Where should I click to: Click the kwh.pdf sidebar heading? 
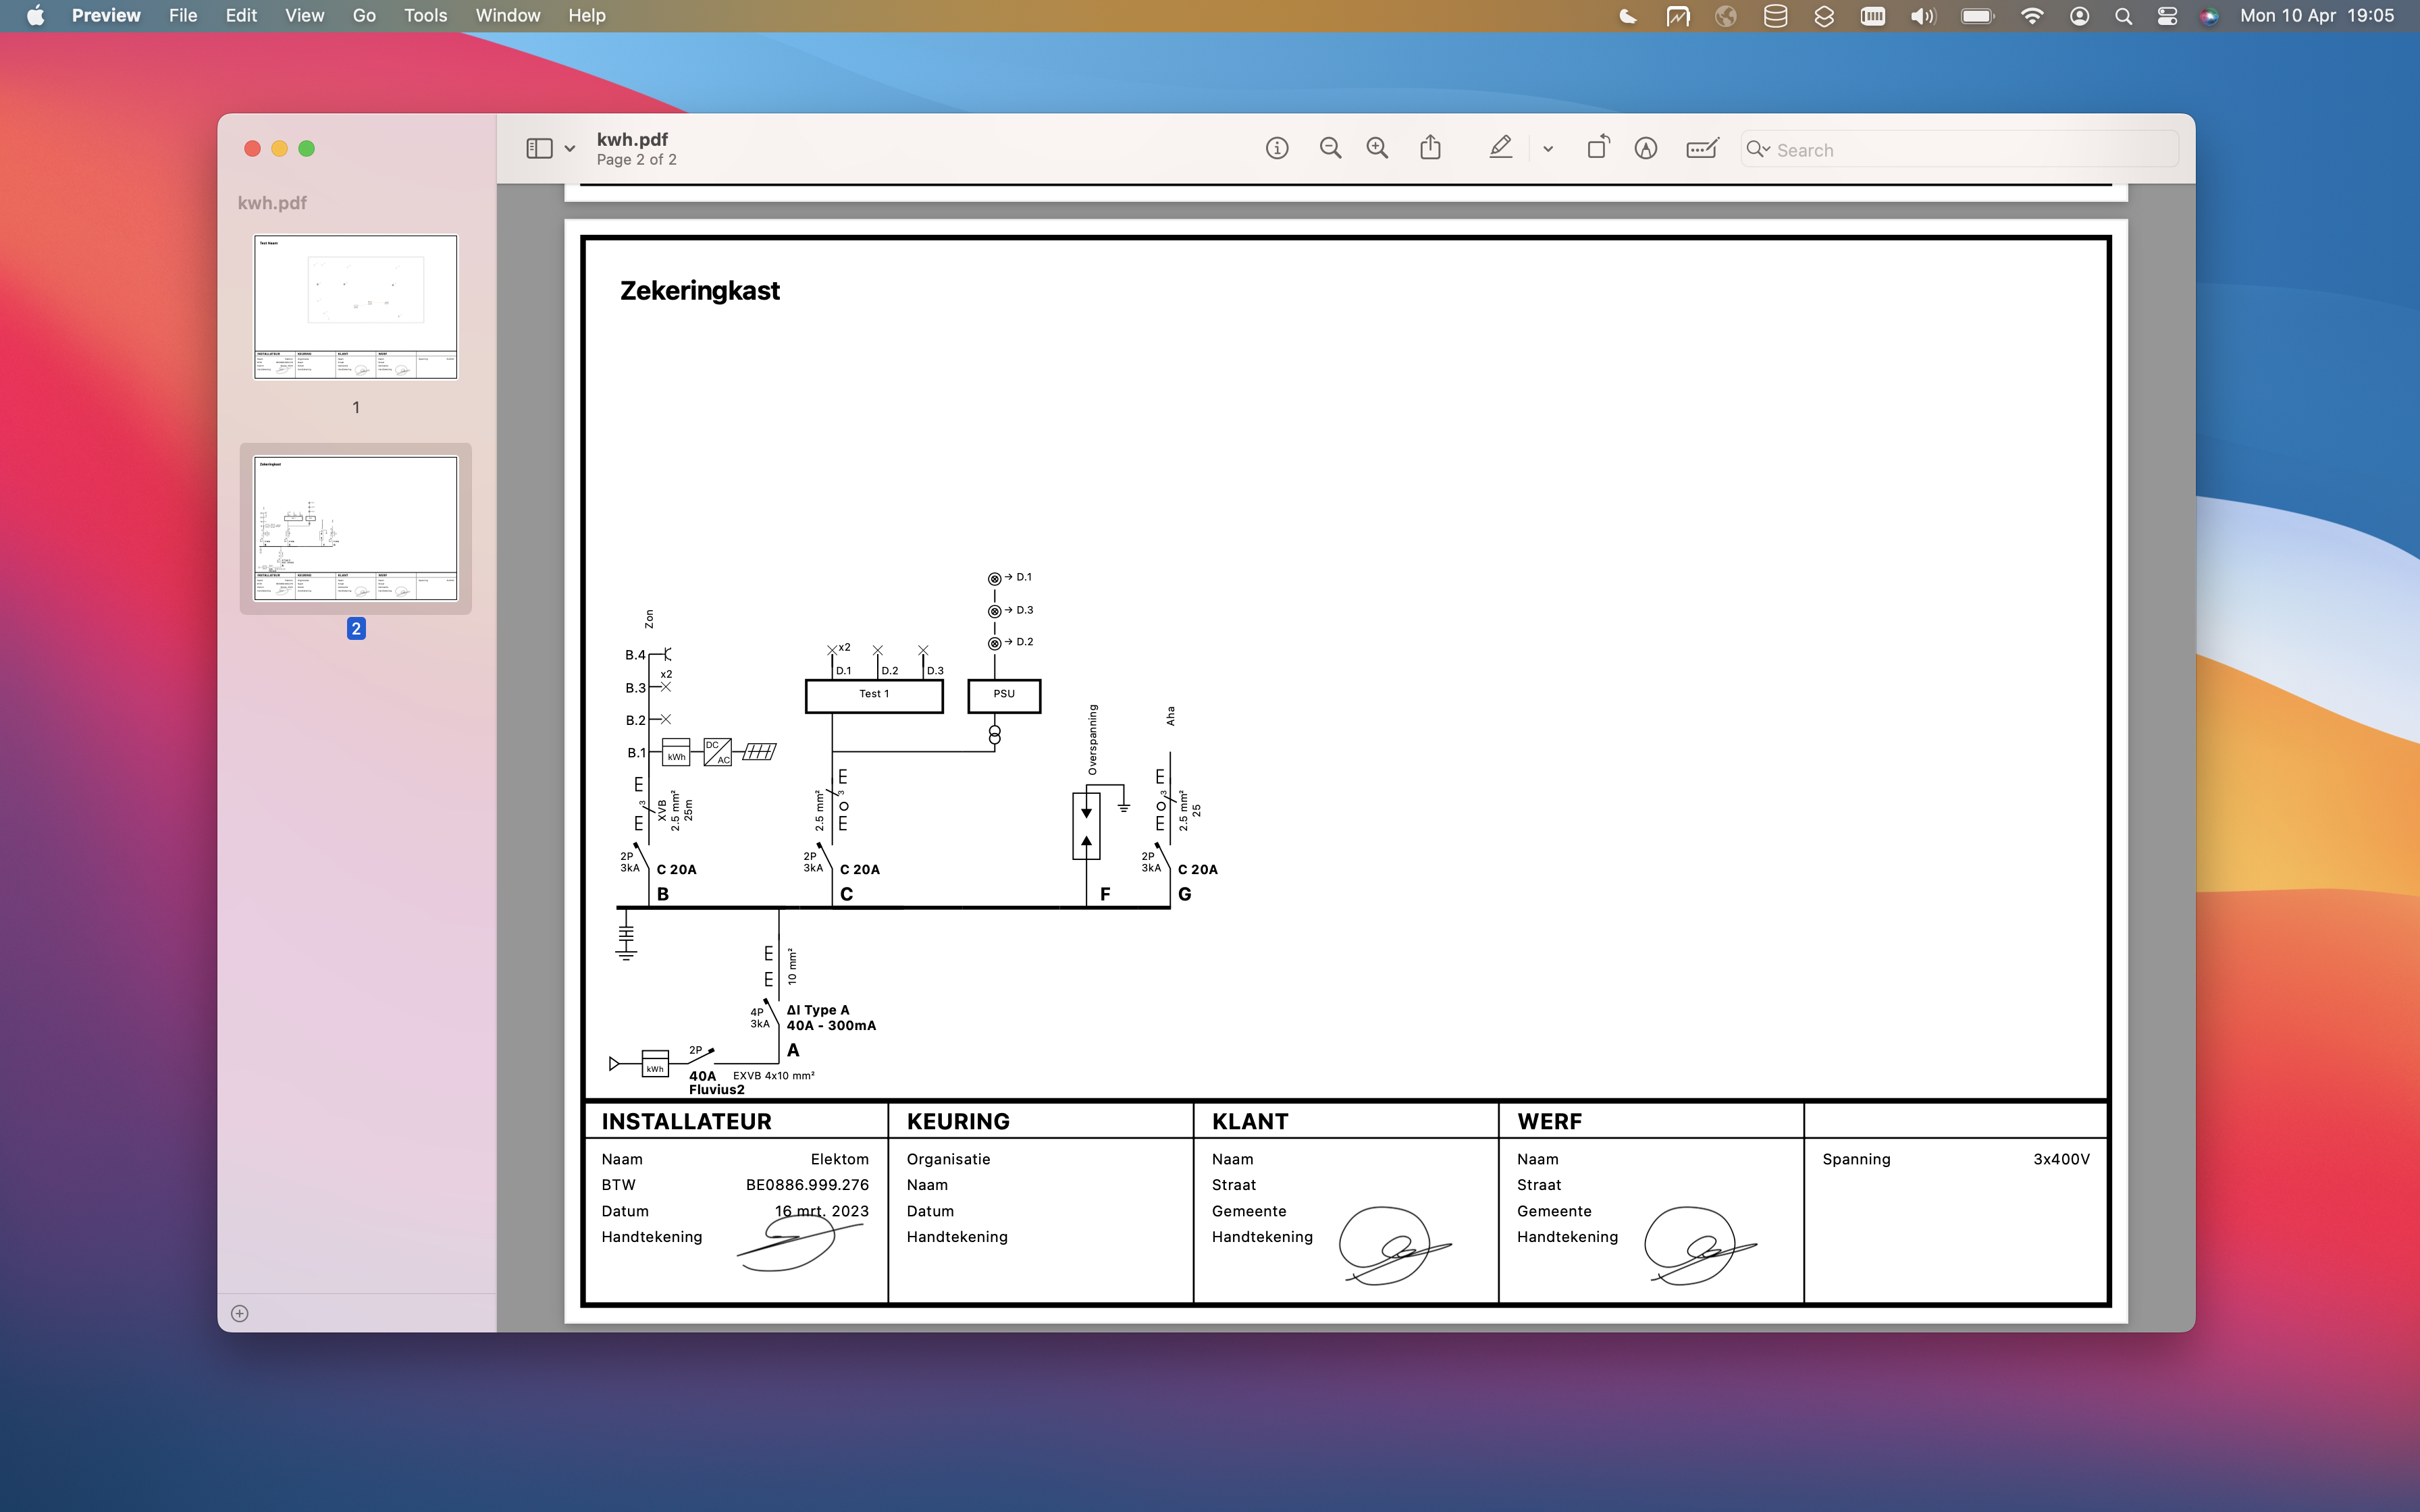(x=272, y=203)
